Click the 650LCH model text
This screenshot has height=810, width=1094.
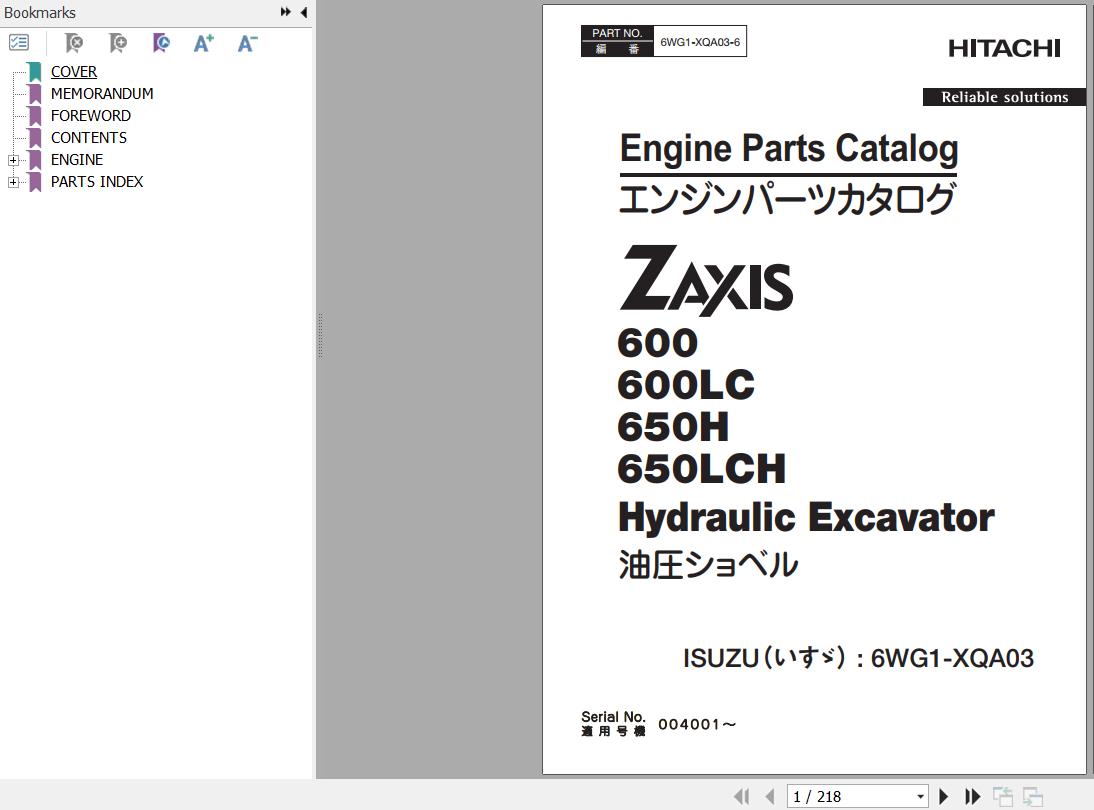701,469
